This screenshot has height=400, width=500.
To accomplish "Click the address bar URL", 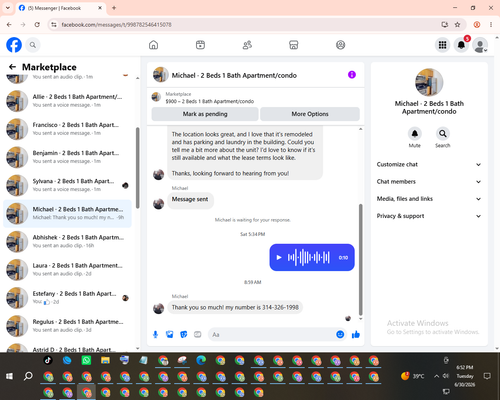I will click(117, 25).
